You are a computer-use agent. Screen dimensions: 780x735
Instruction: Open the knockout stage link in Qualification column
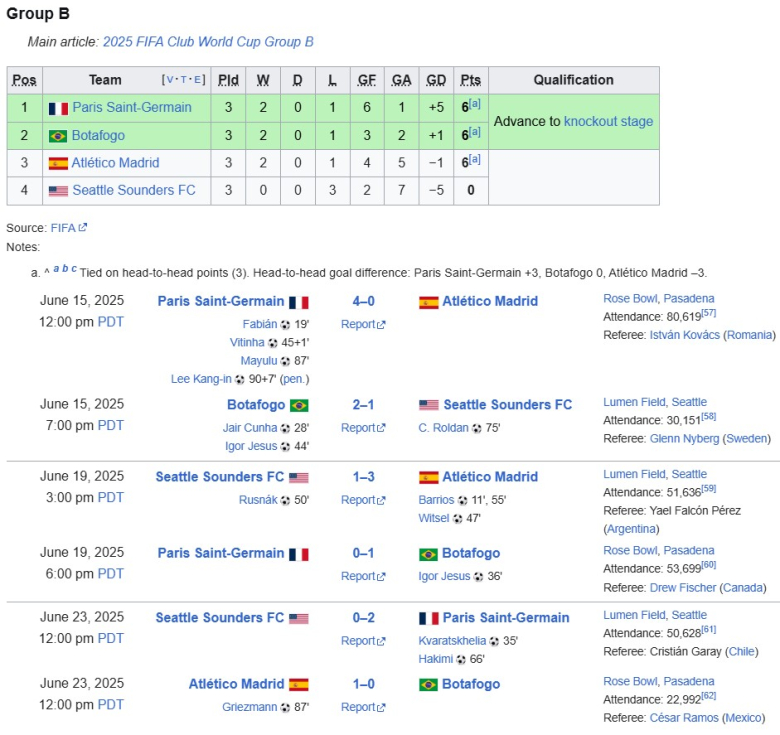pos(608,121)
